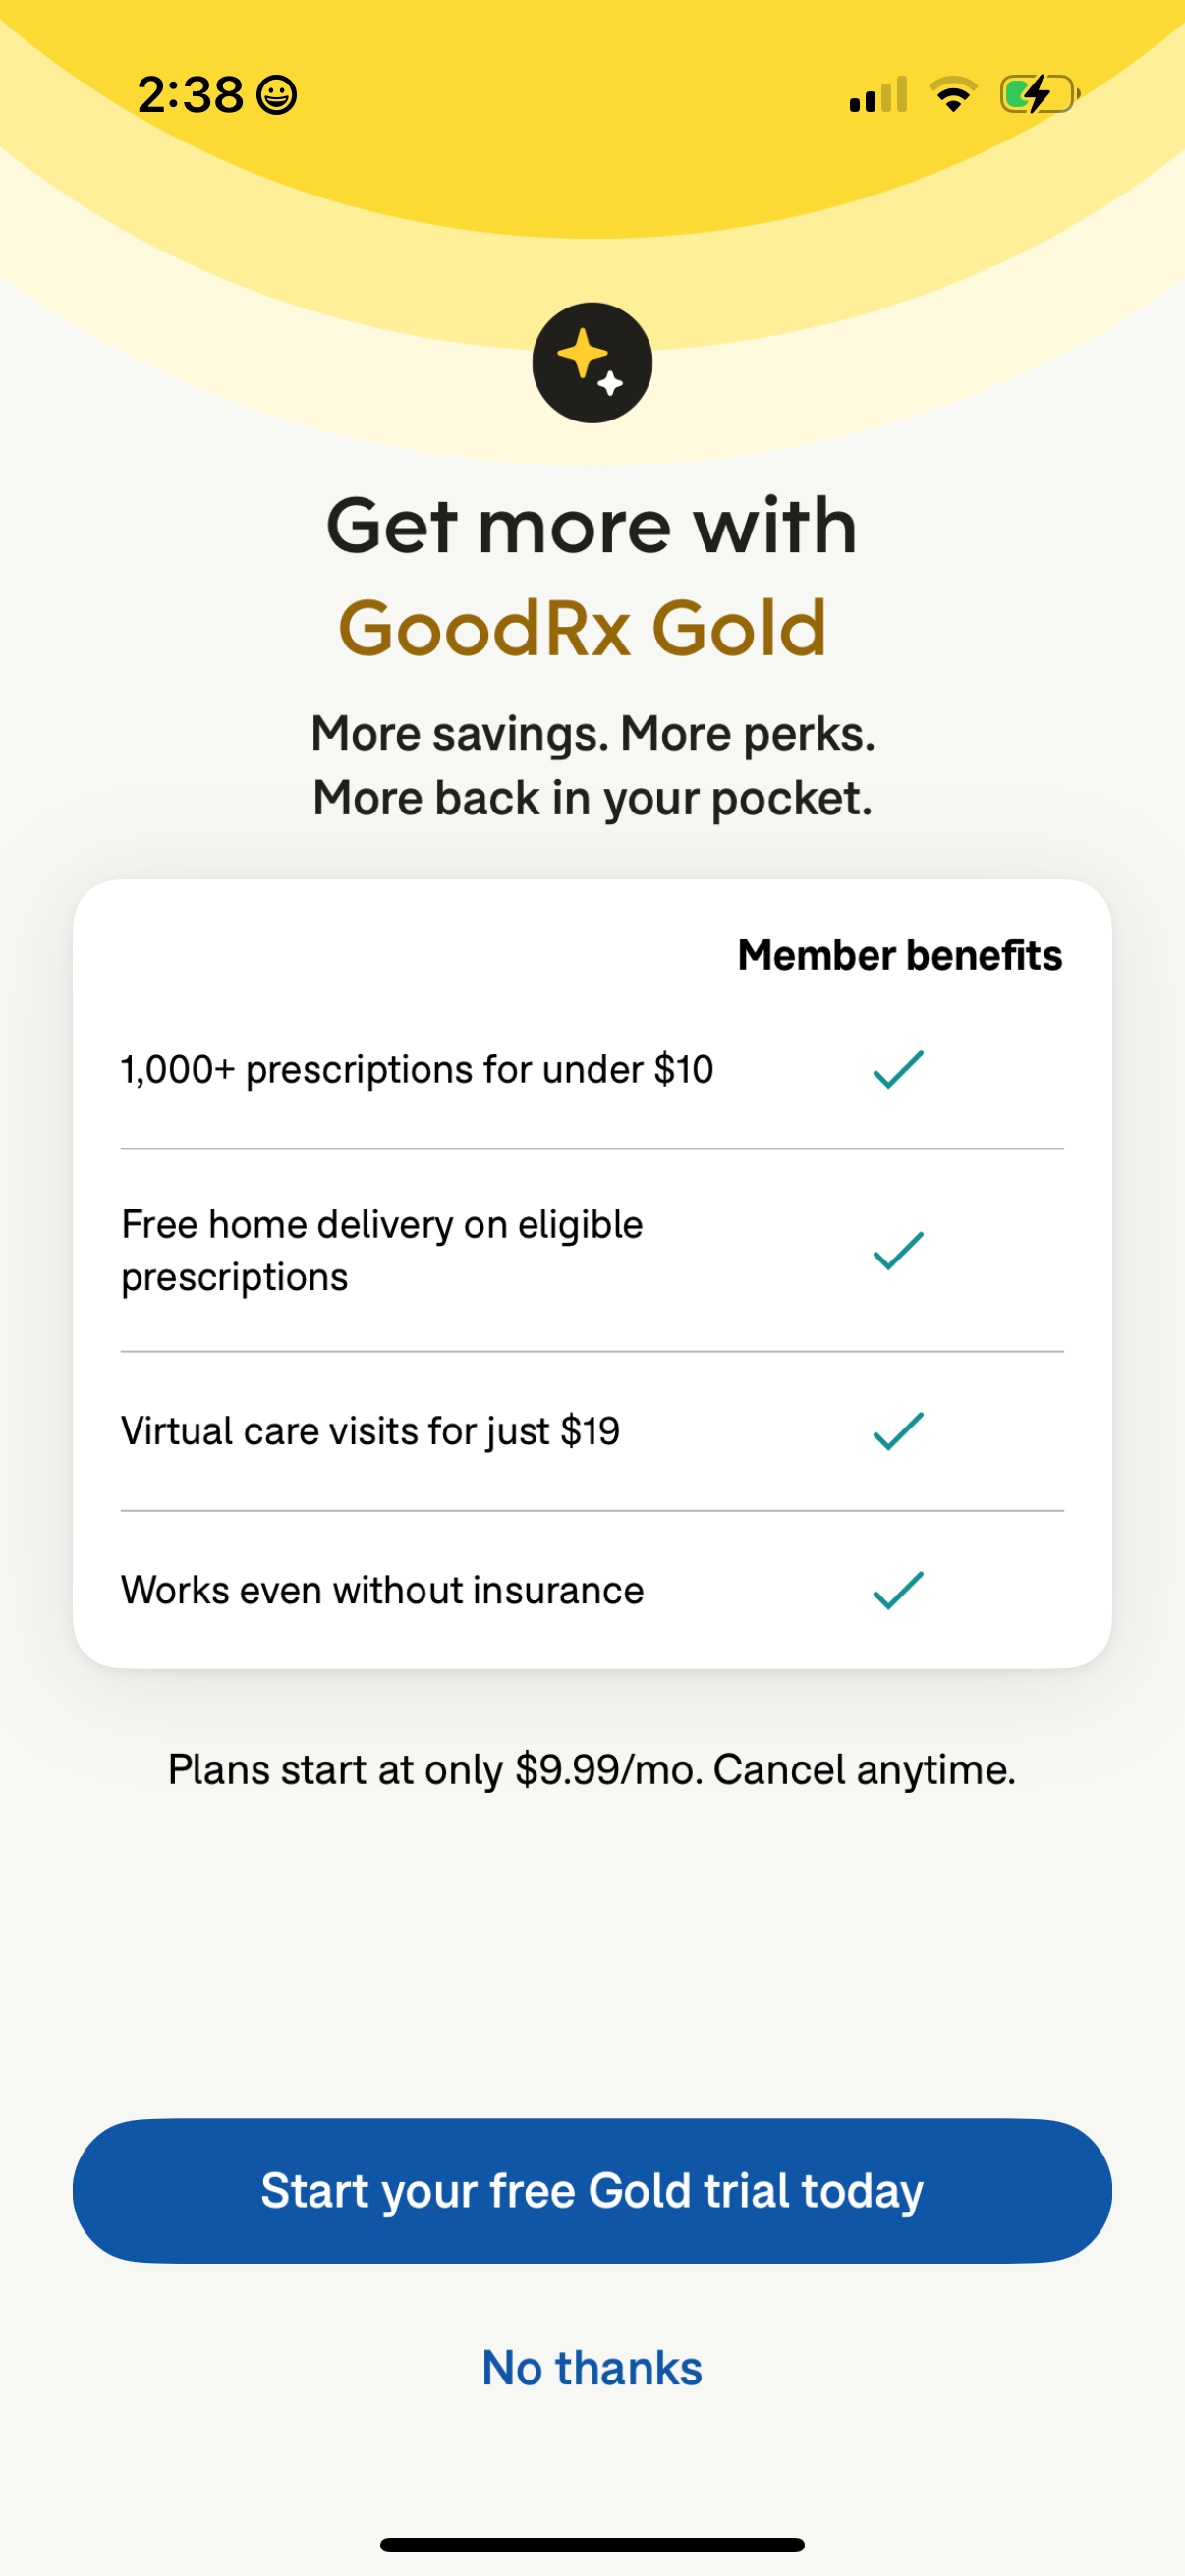The image size is (1185, 2576).
Task: Tap the GoodRx Gold sparkle icon
Action: 592,363
